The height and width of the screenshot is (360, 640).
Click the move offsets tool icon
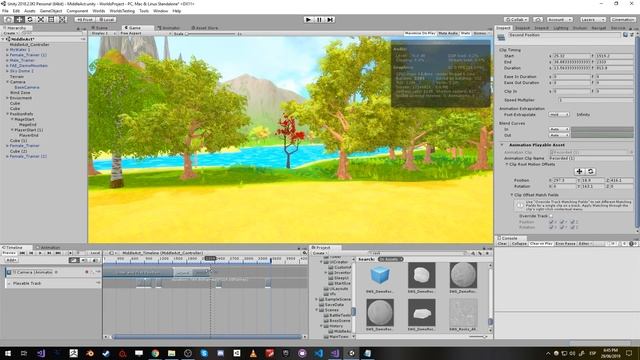579,171
